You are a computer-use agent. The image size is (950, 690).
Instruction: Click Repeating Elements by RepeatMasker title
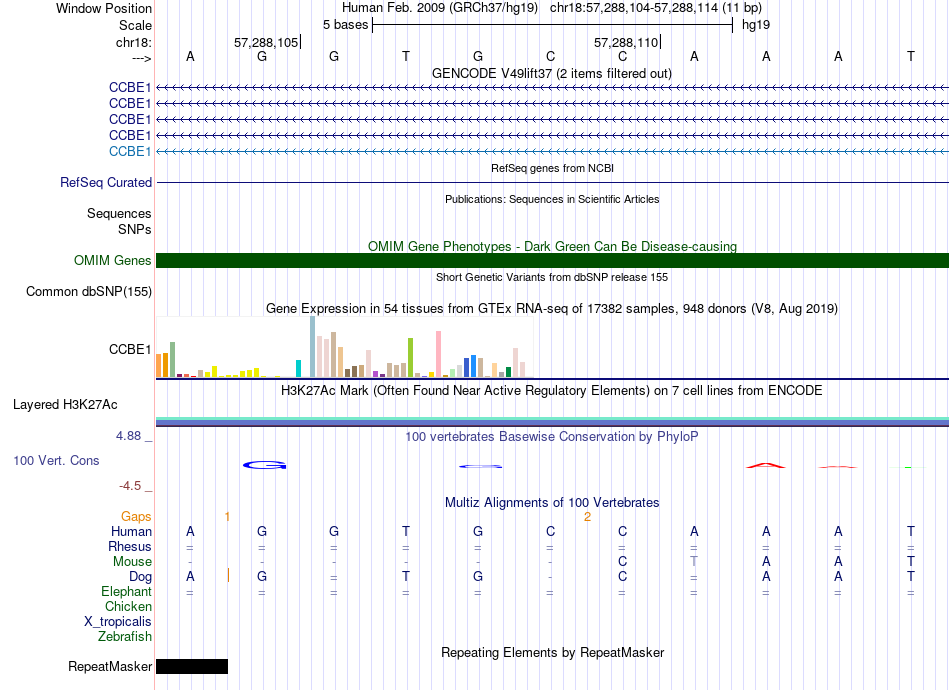(x=552, y=652)
